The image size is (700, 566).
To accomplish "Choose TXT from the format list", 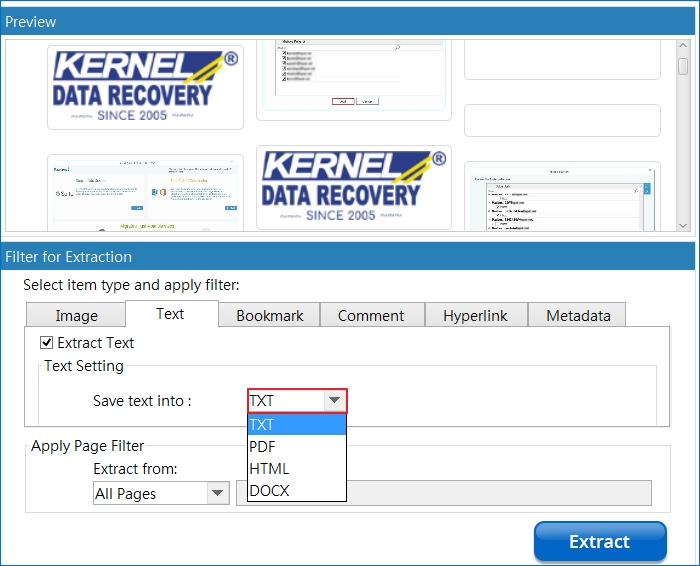I will (297, 424).
